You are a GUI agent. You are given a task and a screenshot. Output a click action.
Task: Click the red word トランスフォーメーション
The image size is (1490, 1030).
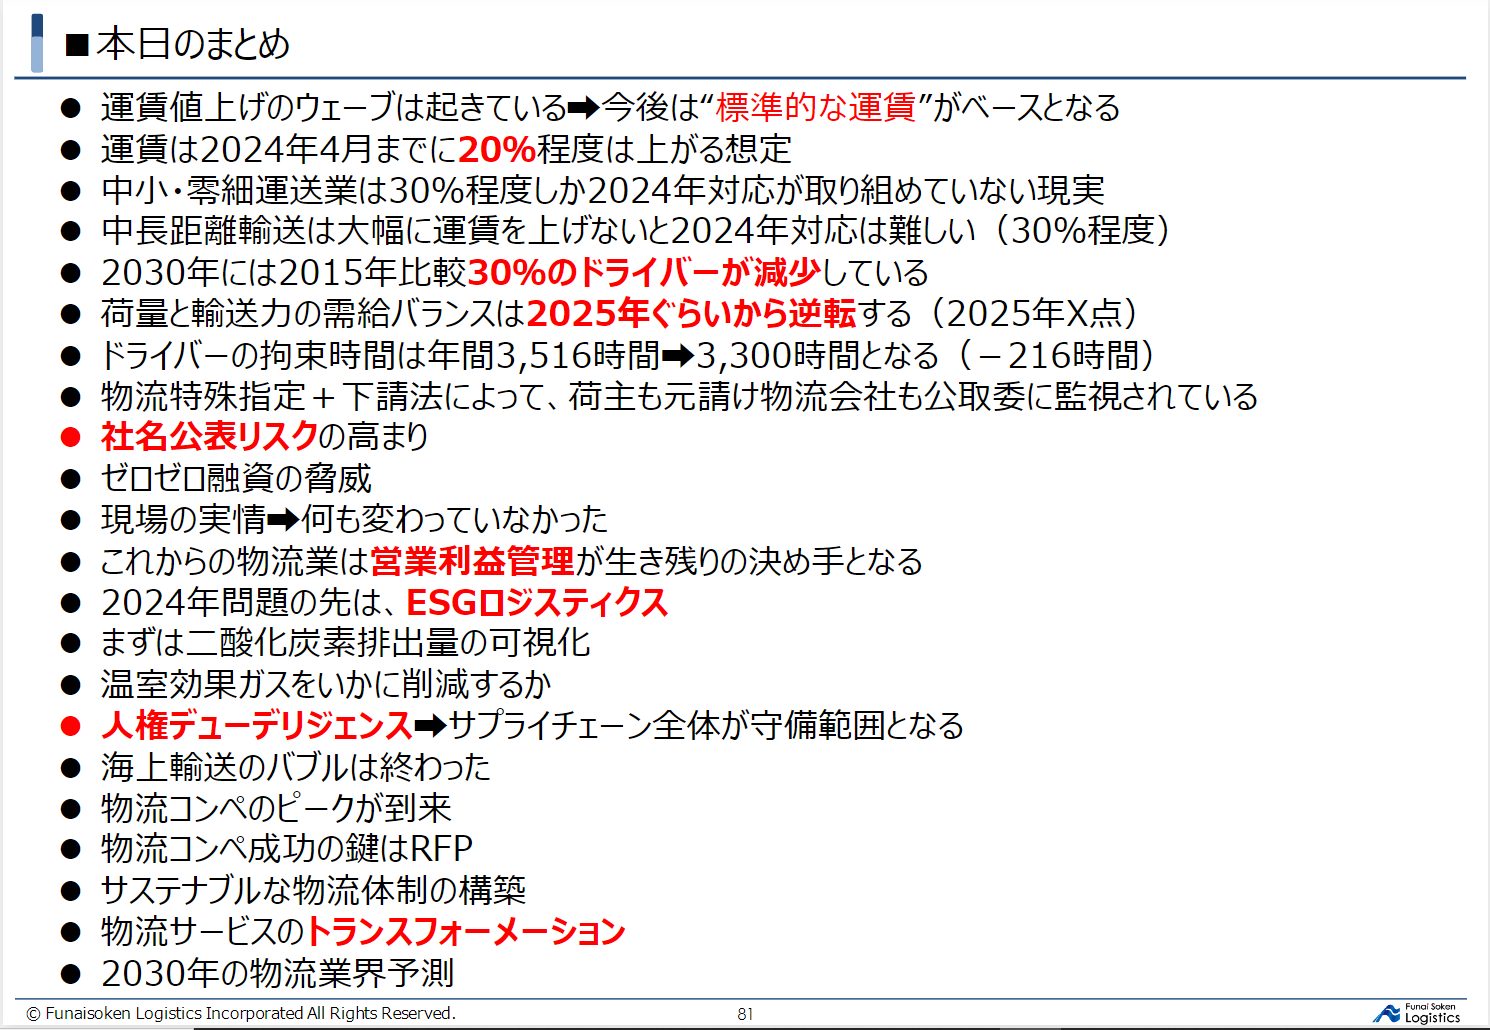[x=465, y=931]
